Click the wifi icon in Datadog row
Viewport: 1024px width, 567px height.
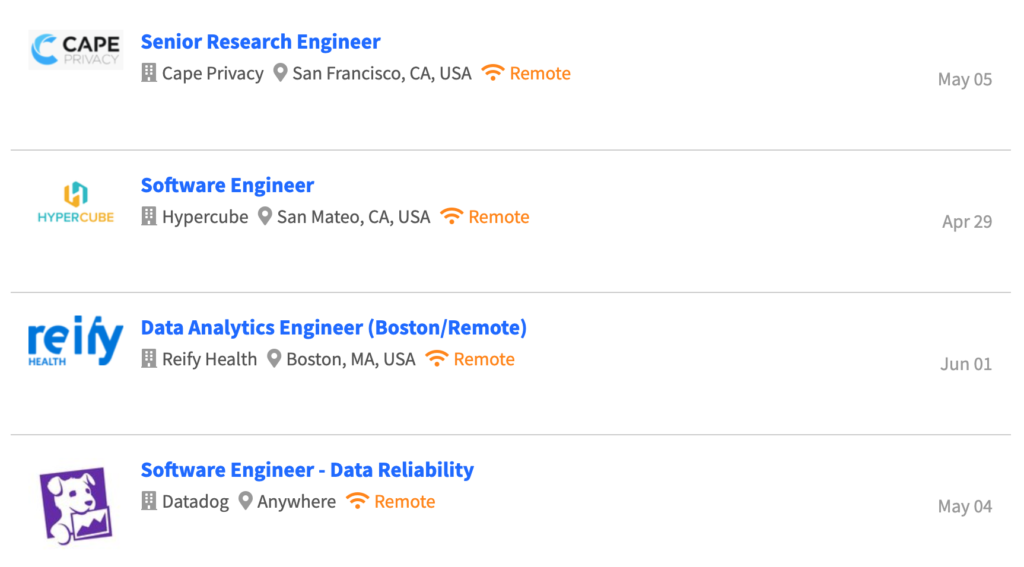pyautogui.click(x=357, y=500)
